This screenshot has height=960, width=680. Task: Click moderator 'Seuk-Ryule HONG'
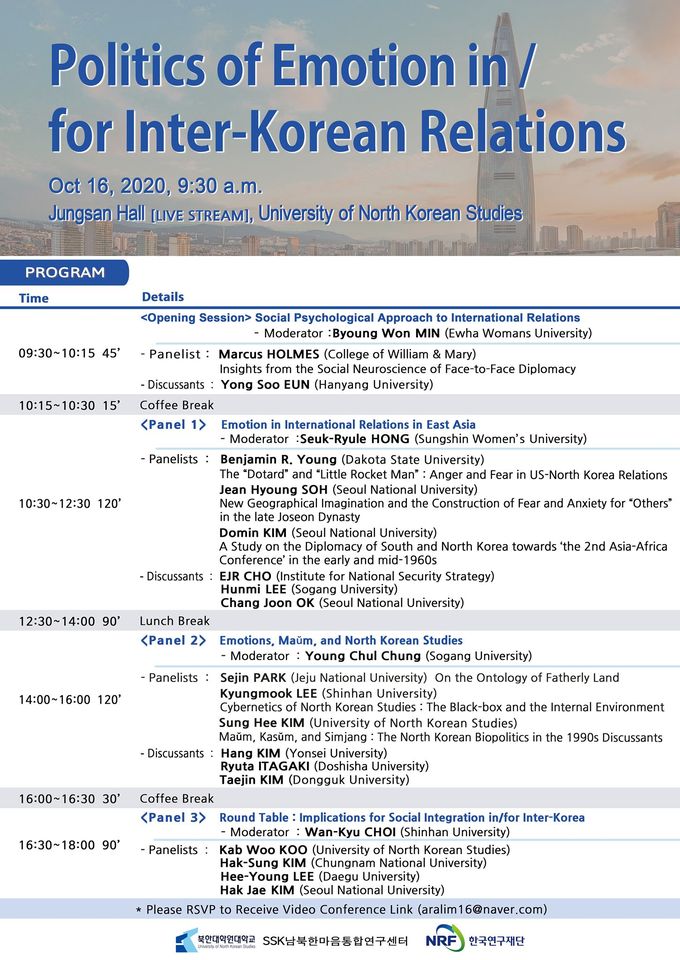click(x=355, y=438)
